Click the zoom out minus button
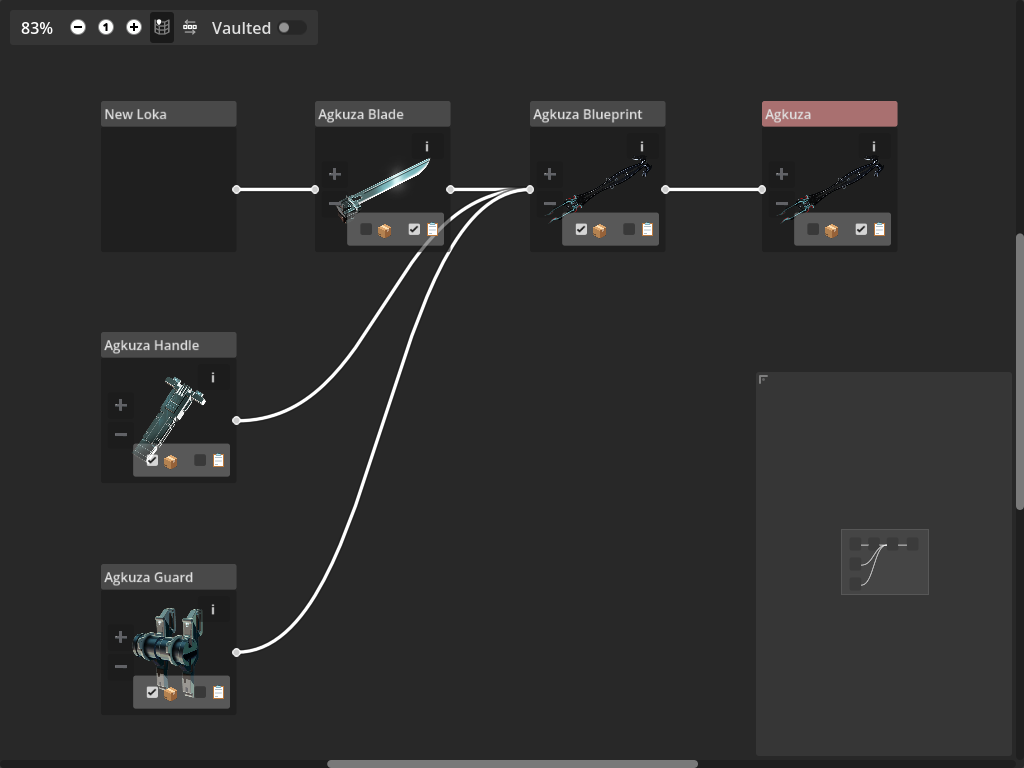The image size is (1024, 768). 78,28
